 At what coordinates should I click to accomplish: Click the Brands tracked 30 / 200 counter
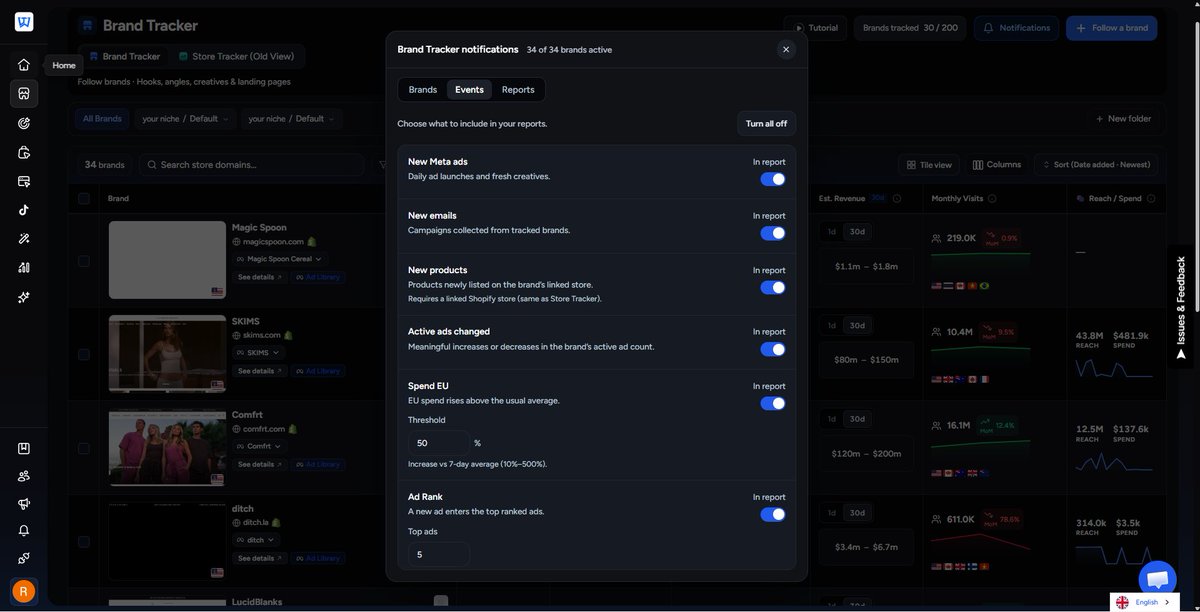tap(910, 28)
